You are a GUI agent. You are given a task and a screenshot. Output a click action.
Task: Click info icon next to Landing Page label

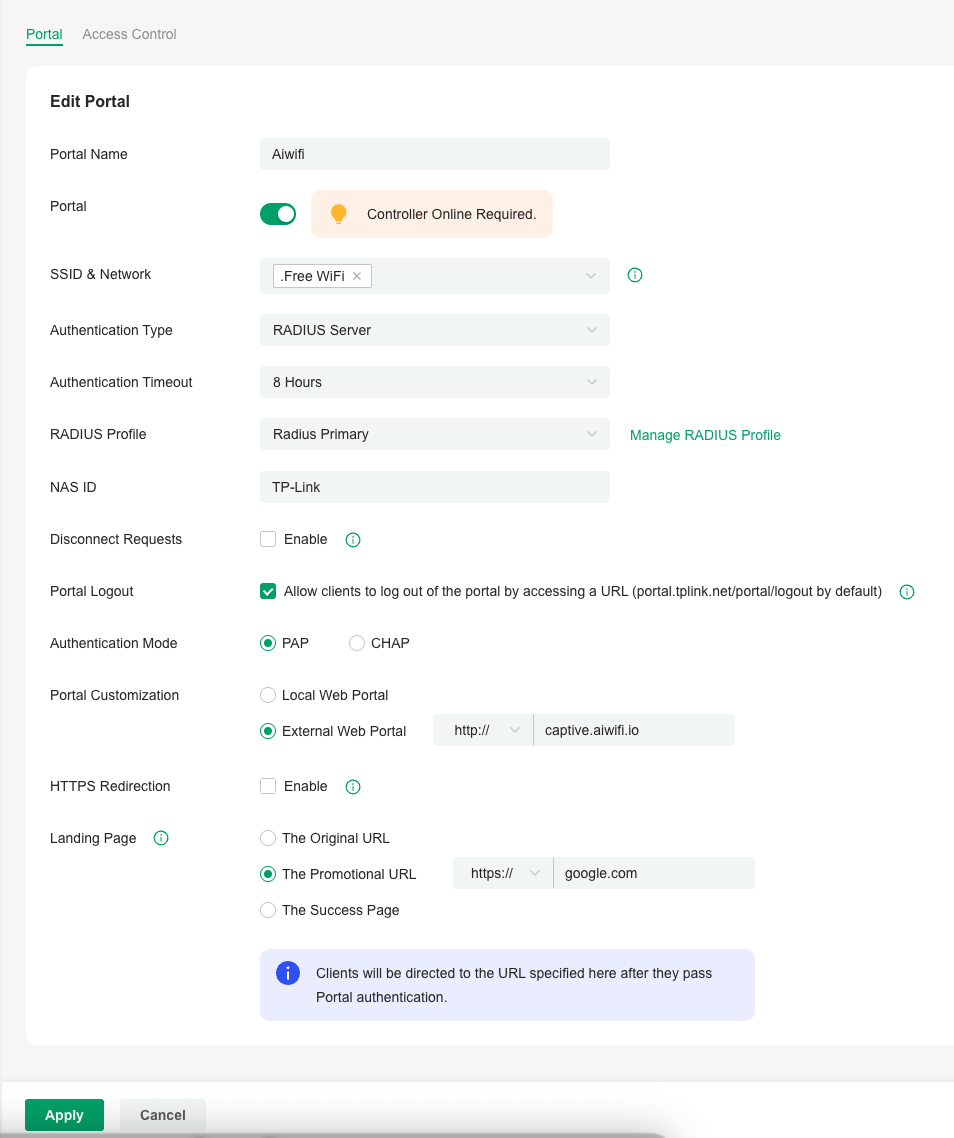pyautogui.click(x=161, y=838)
